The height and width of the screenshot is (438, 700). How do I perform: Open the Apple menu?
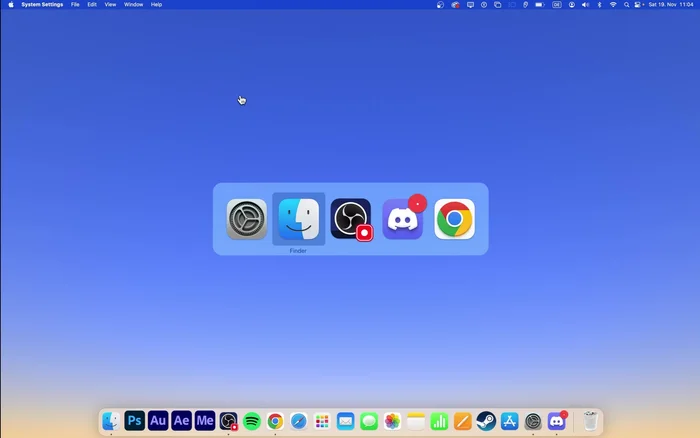point(11,4)
